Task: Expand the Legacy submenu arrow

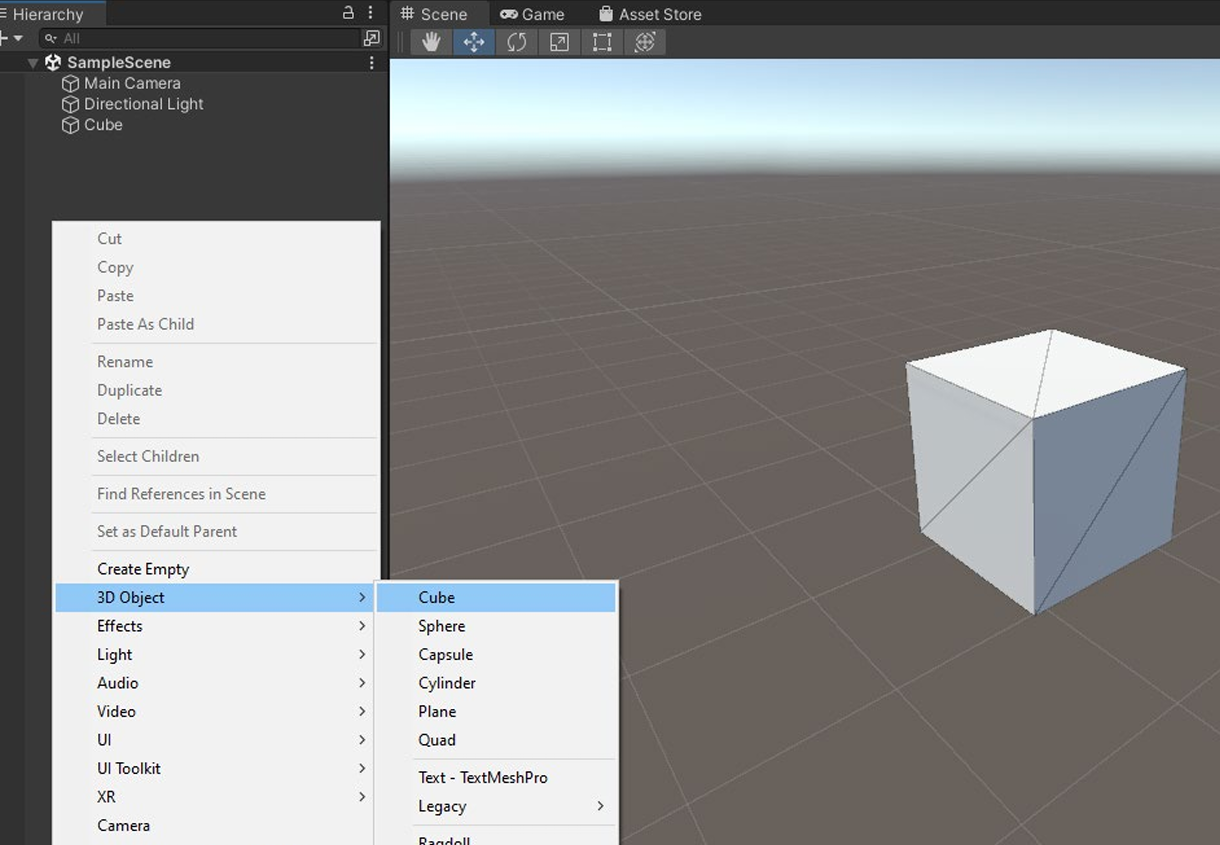Action: pyautogui.click(x=600, y=806)
